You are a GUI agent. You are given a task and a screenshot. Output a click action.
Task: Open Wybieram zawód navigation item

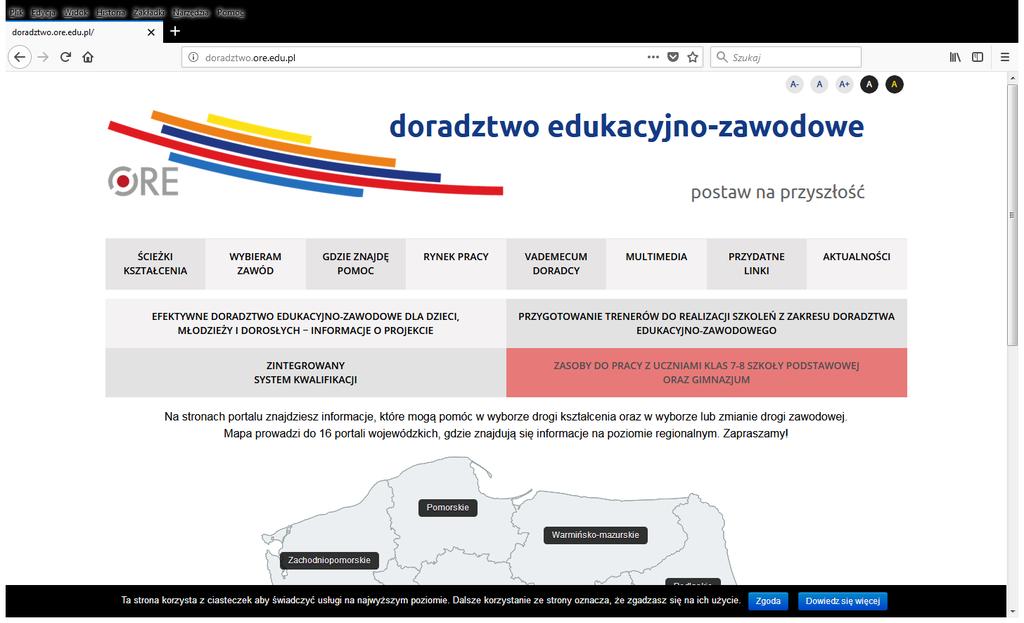[255, 264]
